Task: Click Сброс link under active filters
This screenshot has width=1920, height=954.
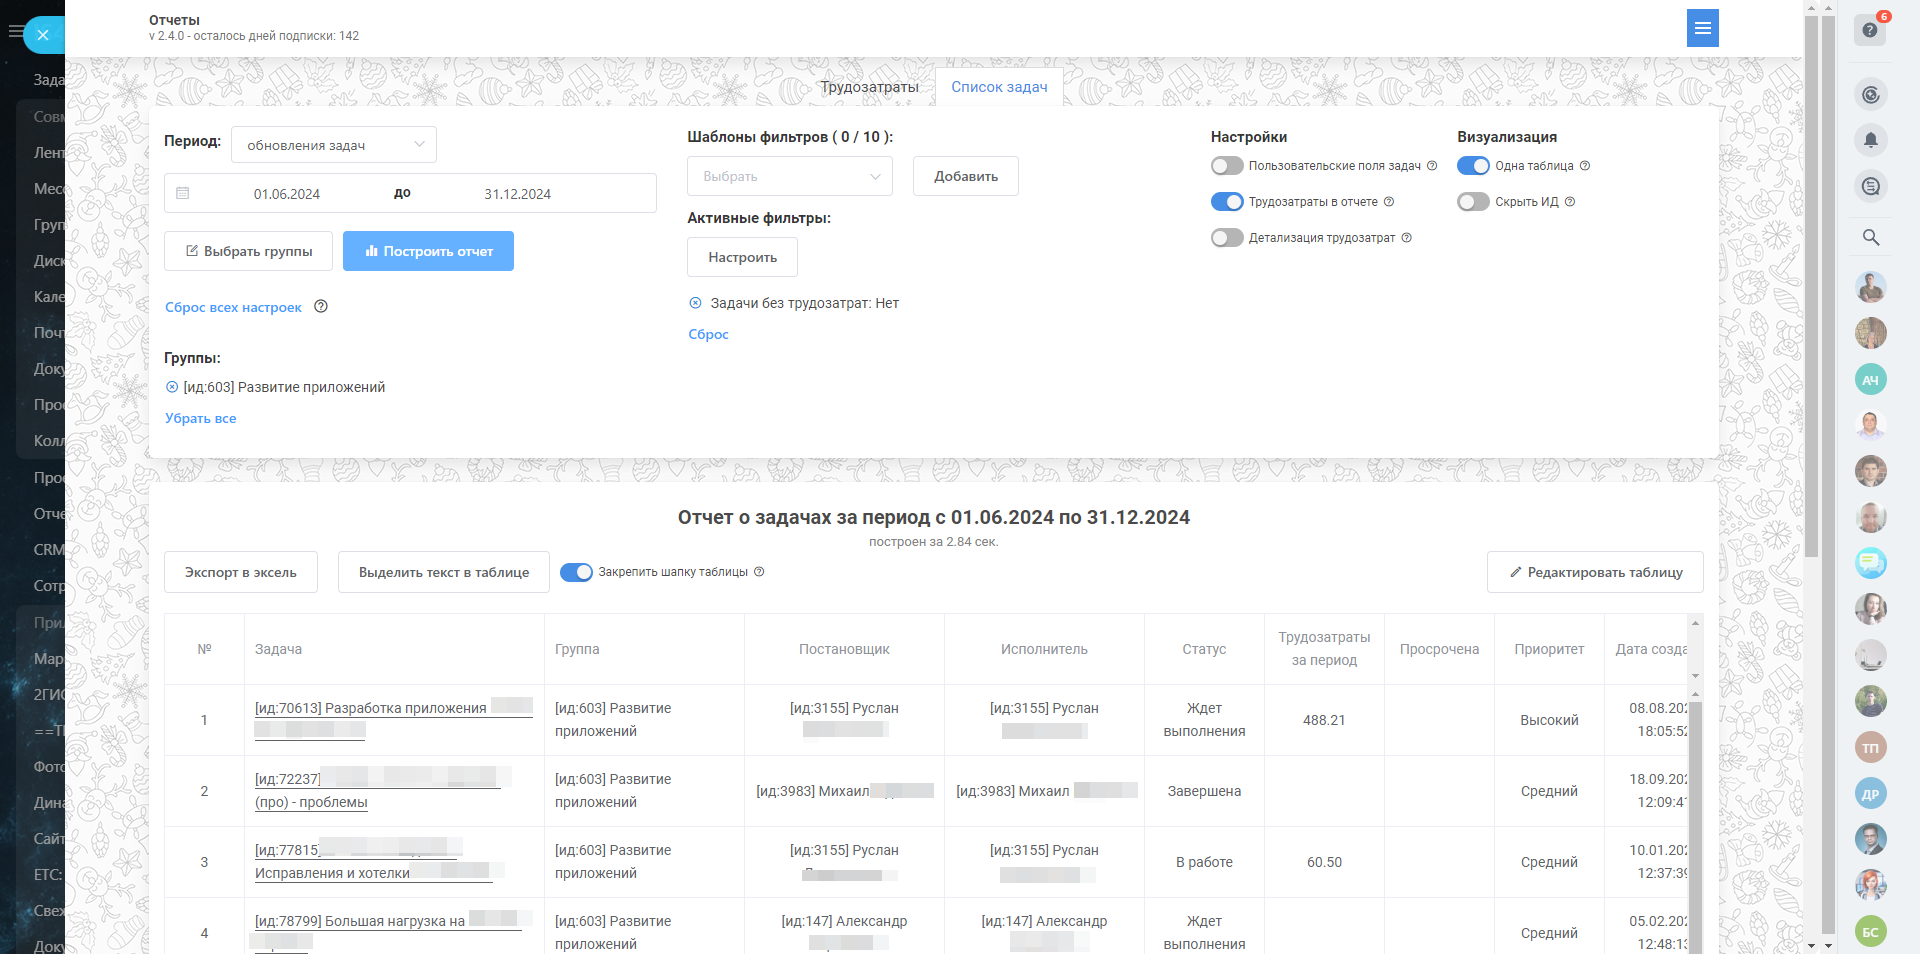Action: (708, 334)
